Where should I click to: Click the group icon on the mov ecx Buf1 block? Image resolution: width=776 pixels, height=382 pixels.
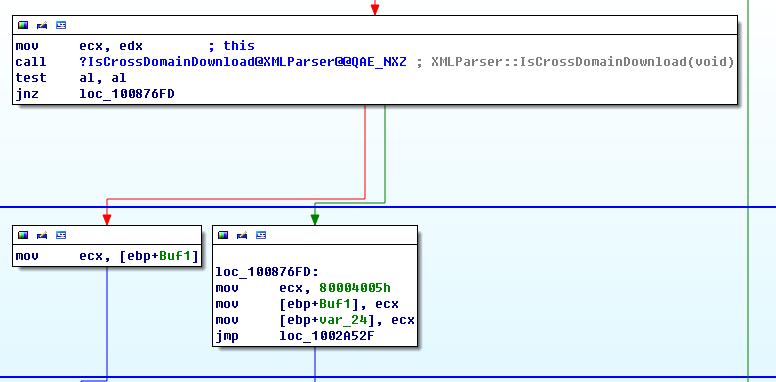61,235
